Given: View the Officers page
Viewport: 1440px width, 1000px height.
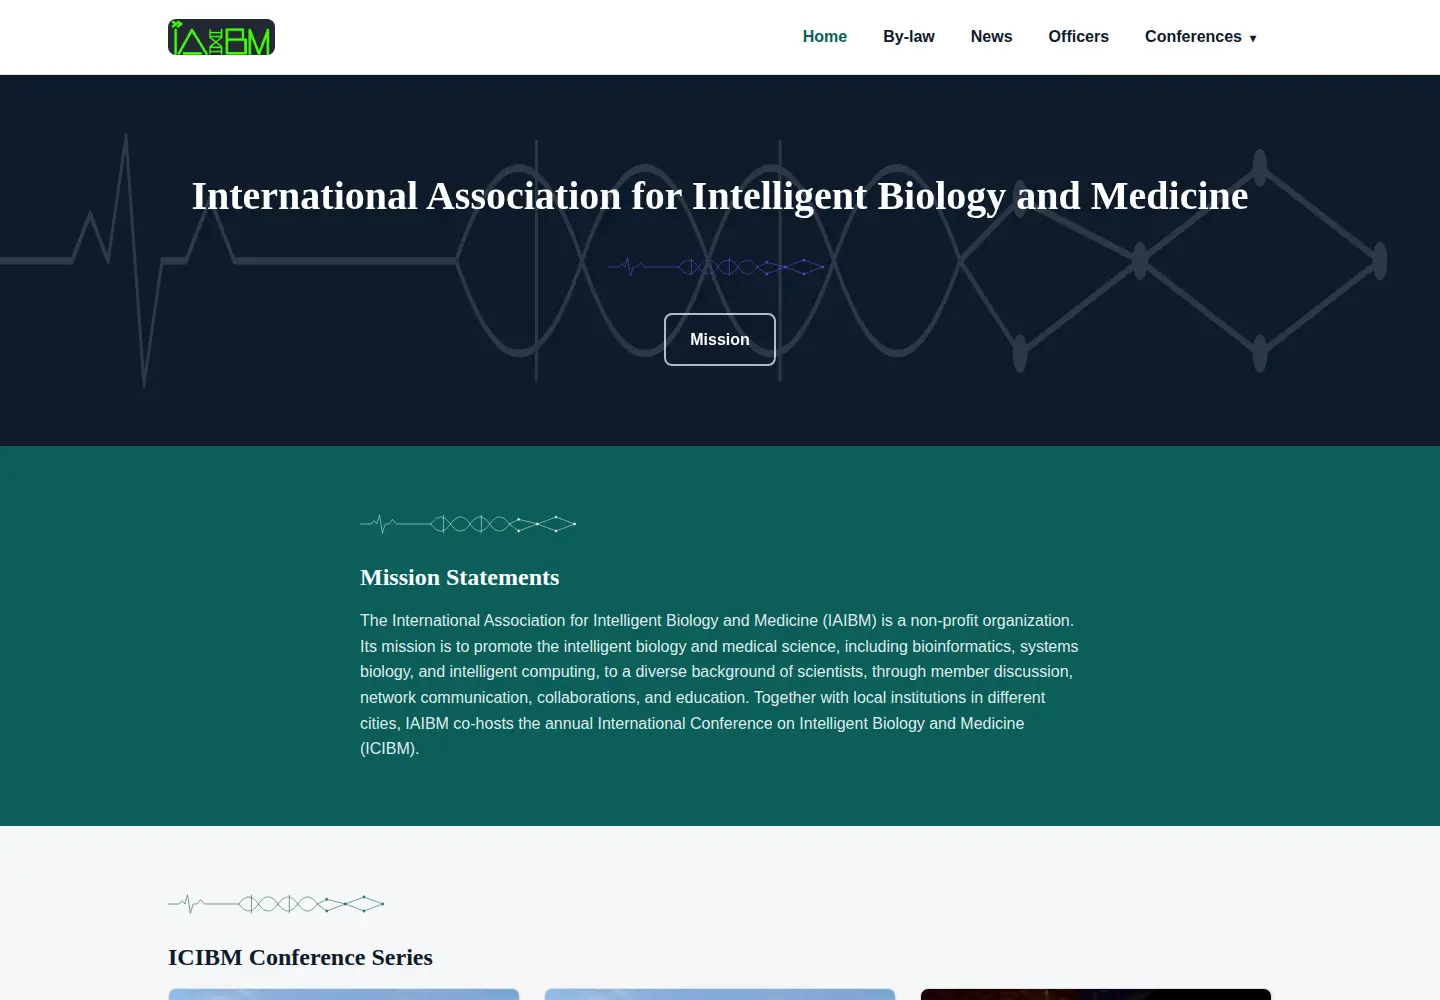Looking at the screenshot, I should click(1078, 37).
